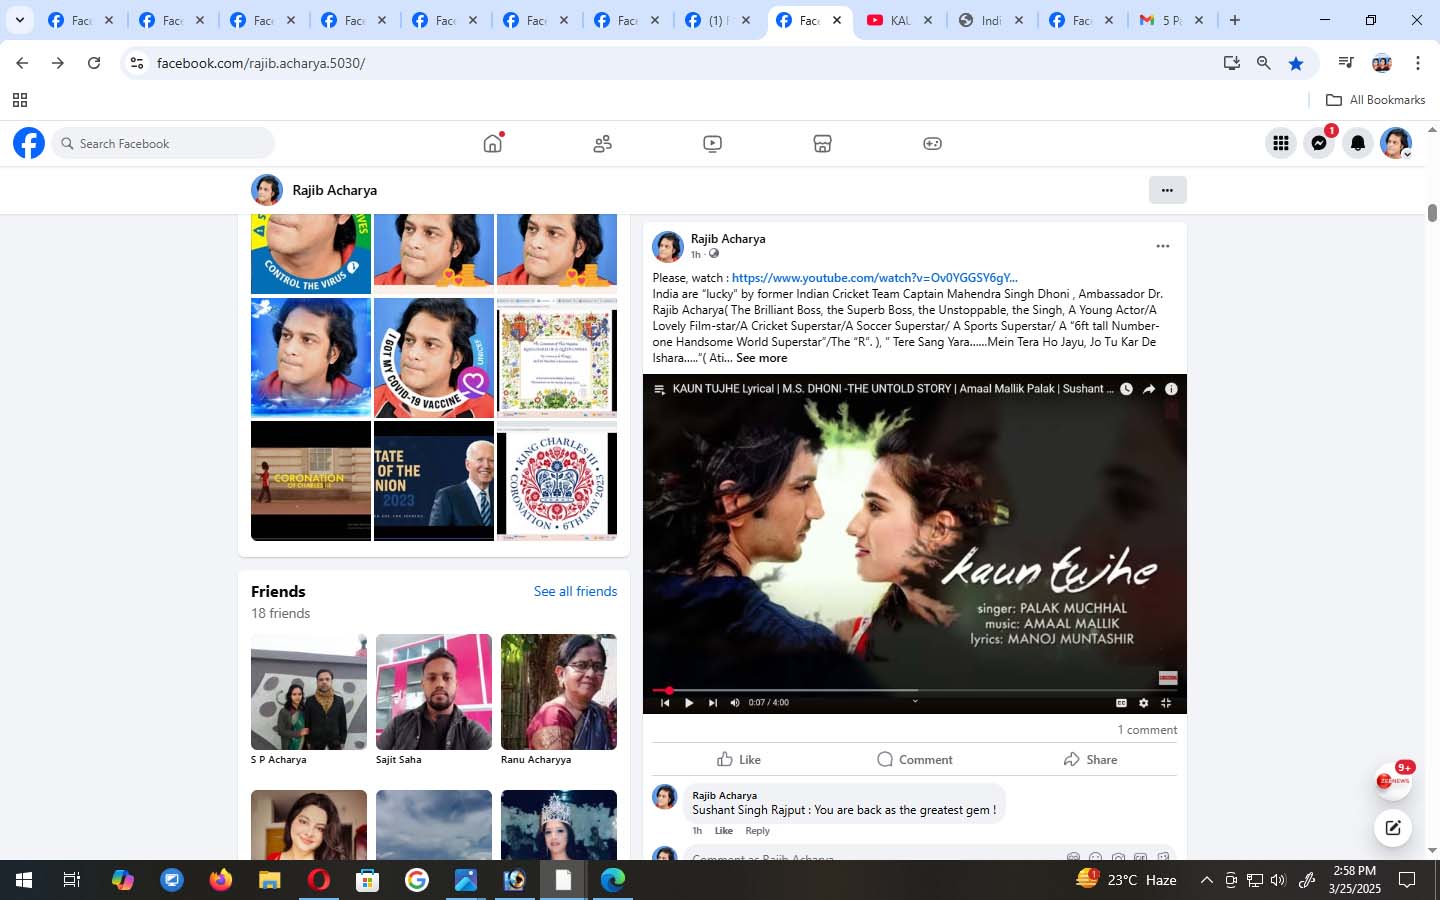1440x900 pixels.
Task: Show hidden system tray icons
Action: pos(1206,881)
